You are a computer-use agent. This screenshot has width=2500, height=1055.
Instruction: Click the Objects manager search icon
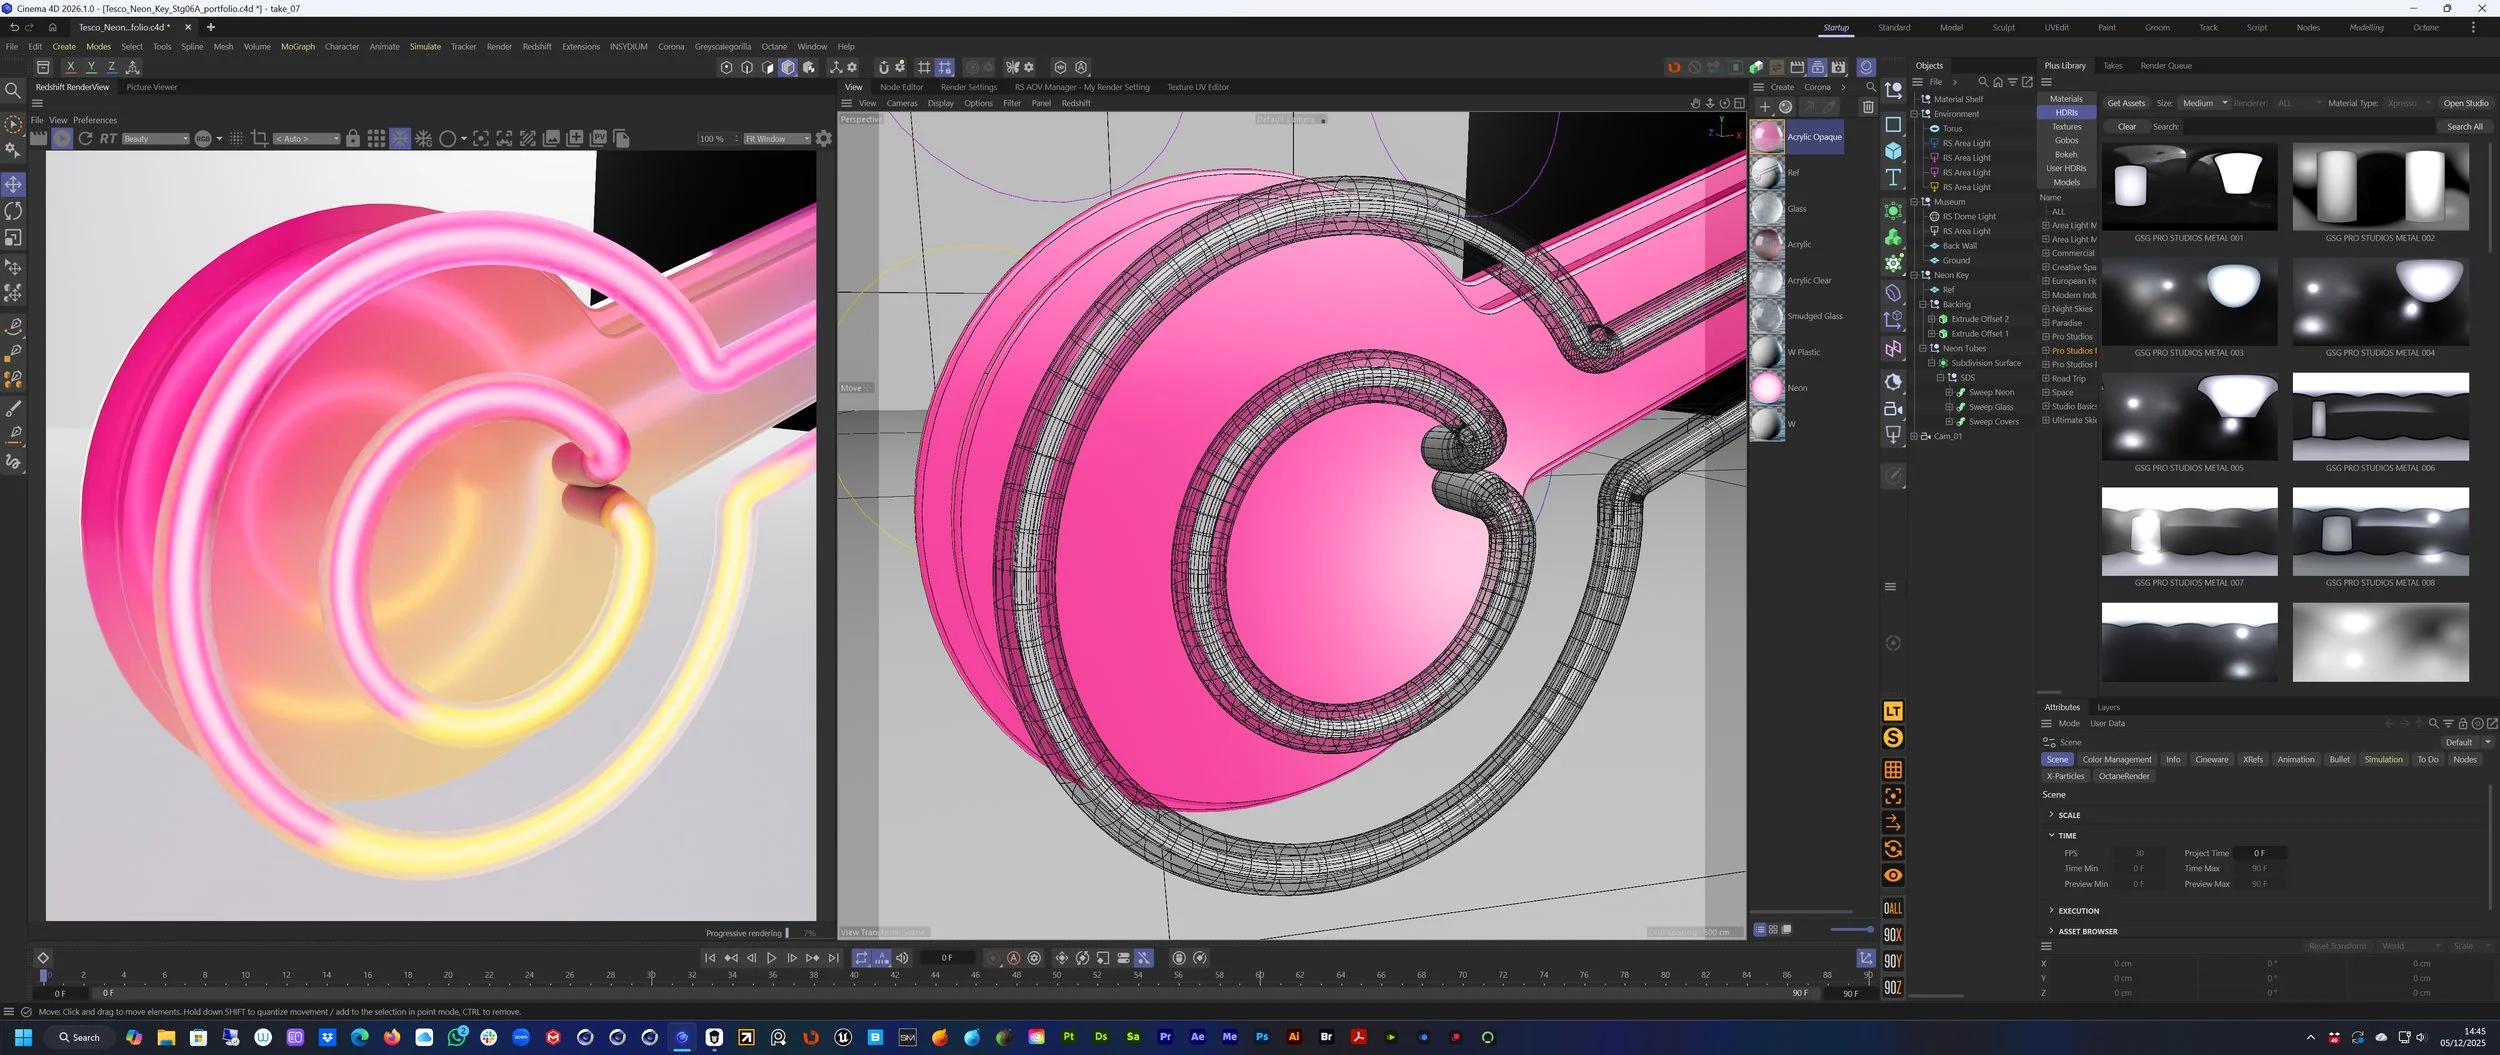(x=1983, y=82)
